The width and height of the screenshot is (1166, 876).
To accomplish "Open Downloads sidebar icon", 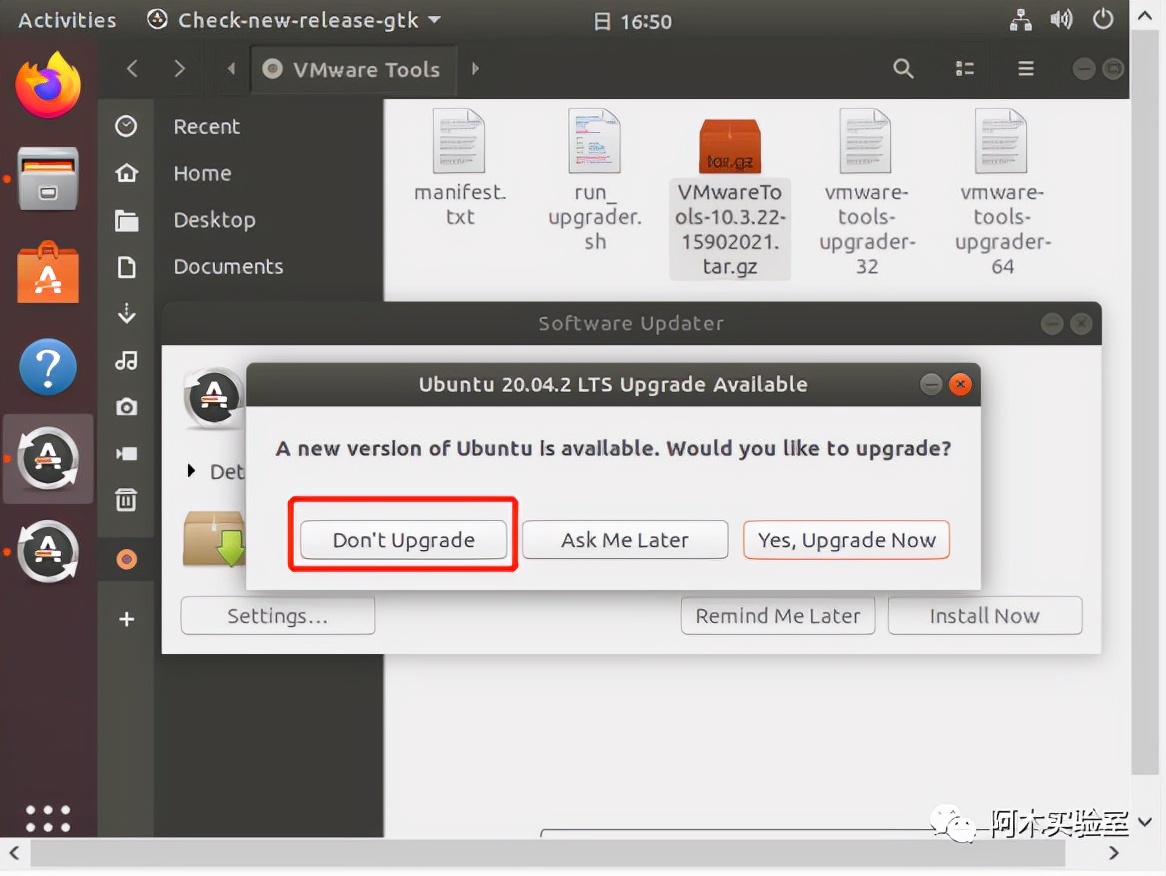I will 126,313.
